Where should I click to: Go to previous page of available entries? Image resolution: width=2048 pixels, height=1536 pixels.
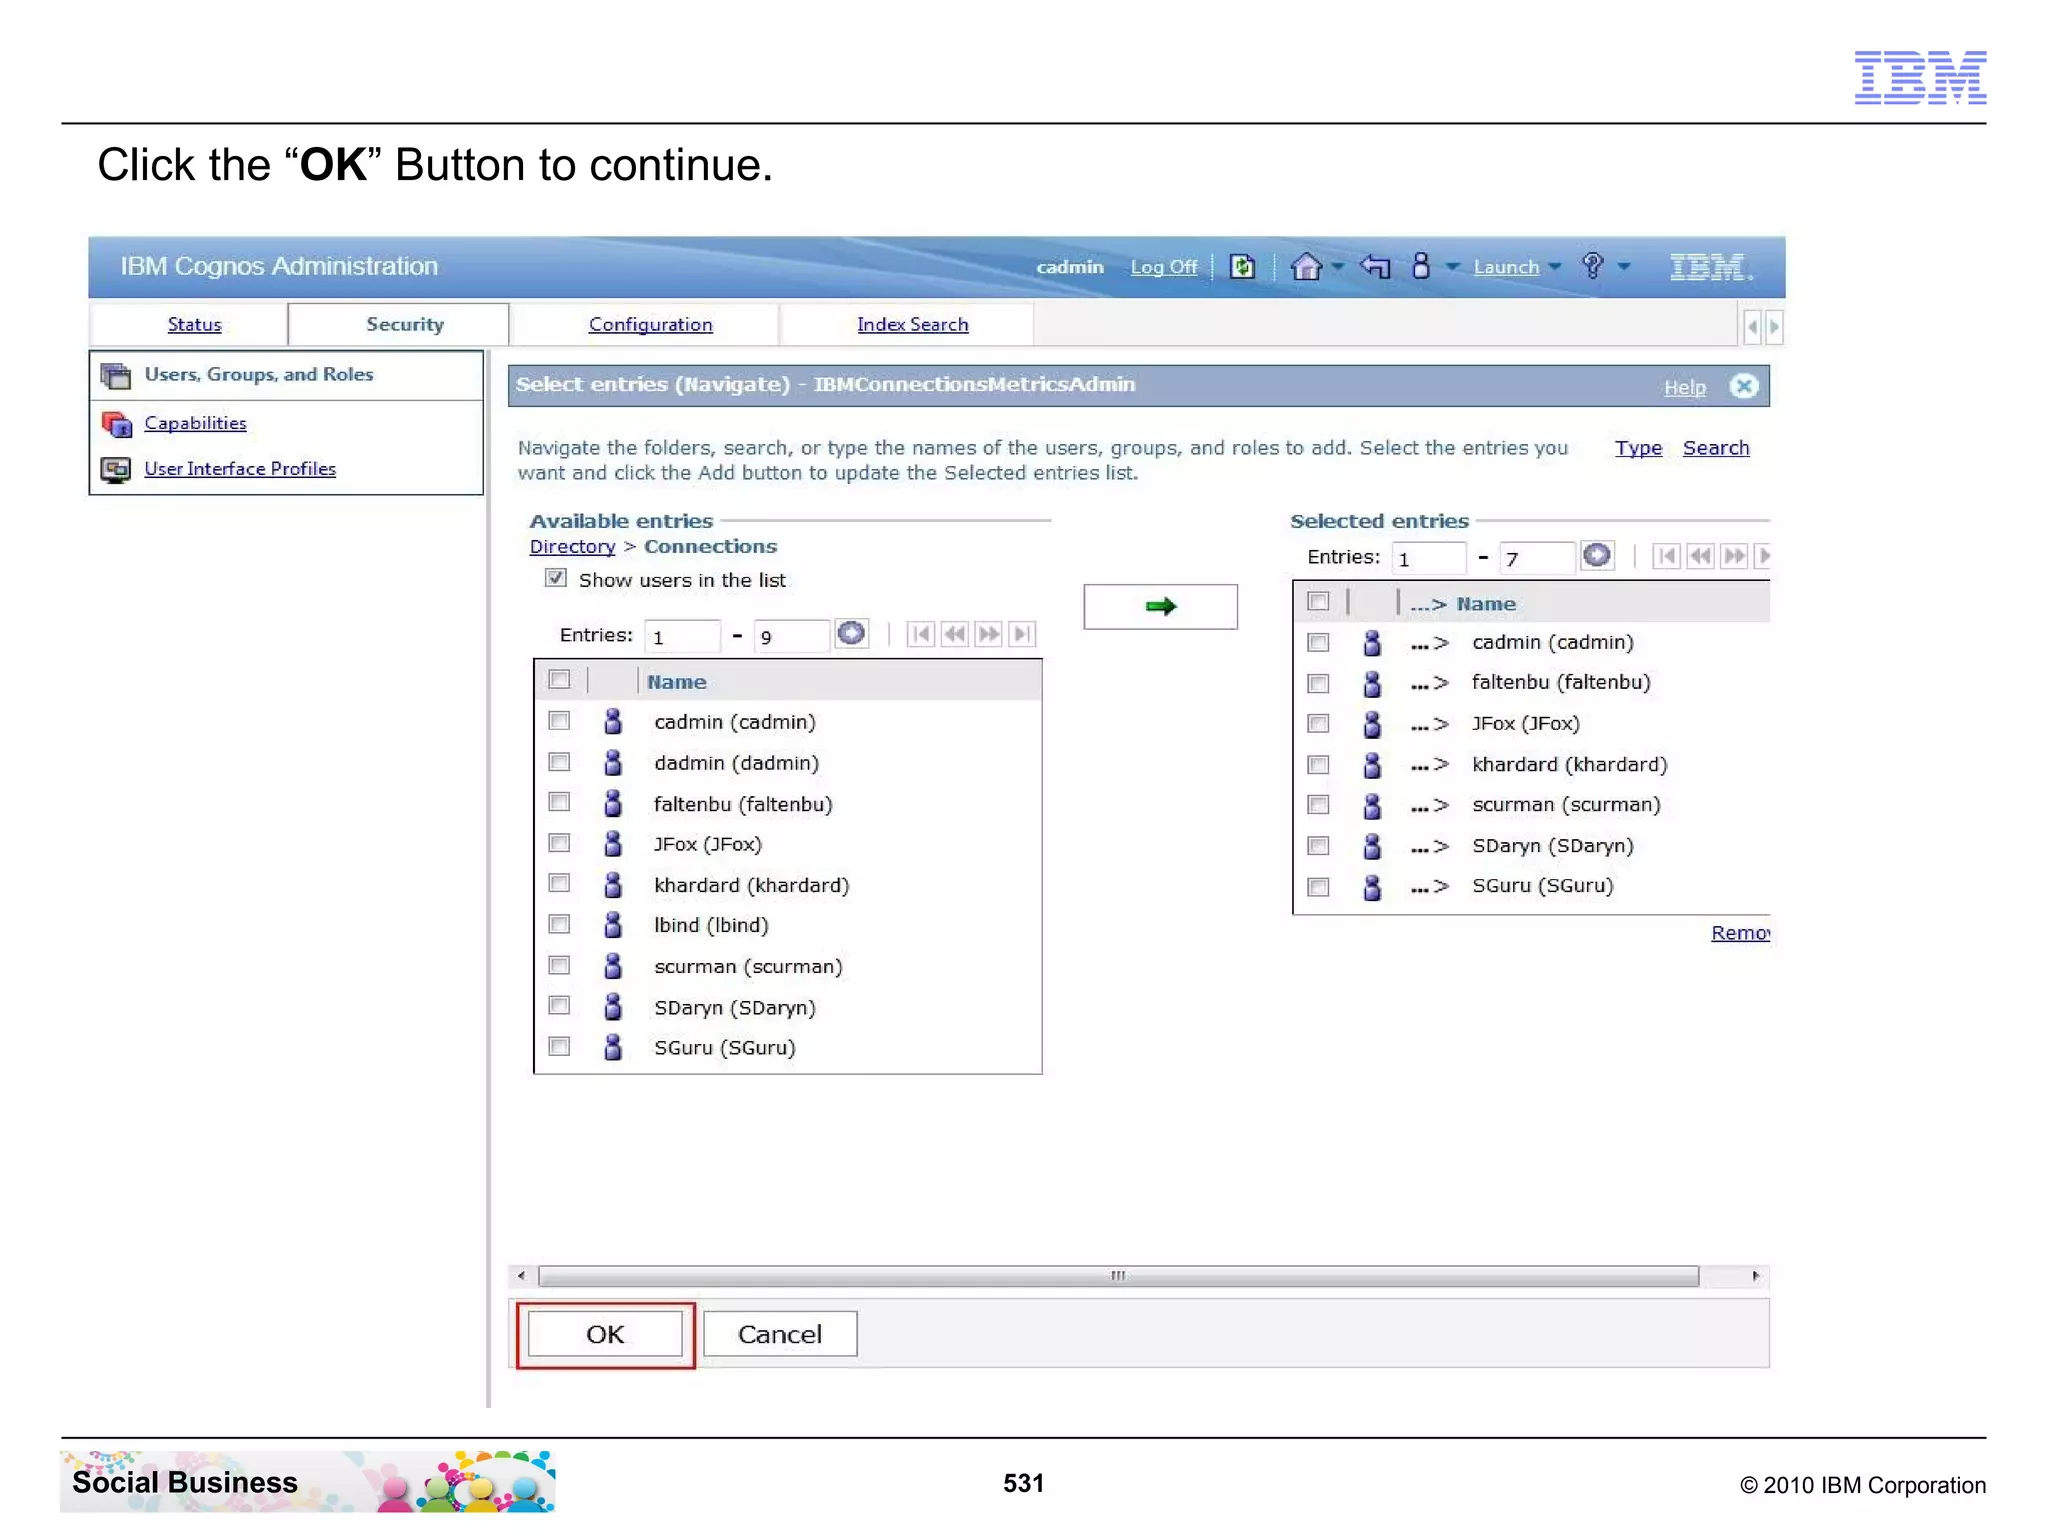click(955, 634)
